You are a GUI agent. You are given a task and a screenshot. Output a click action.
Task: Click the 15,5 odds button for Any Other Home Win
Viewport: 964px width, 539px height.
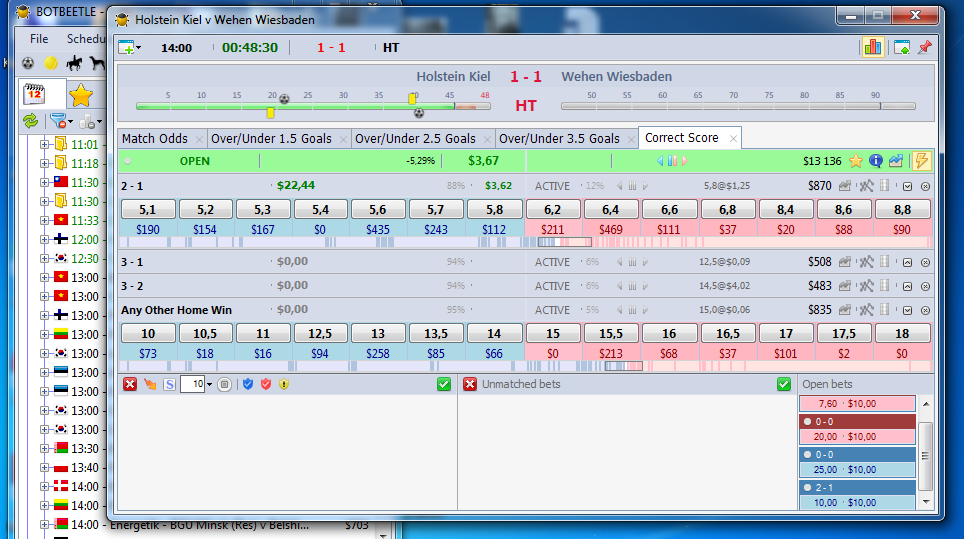[610, 334]
